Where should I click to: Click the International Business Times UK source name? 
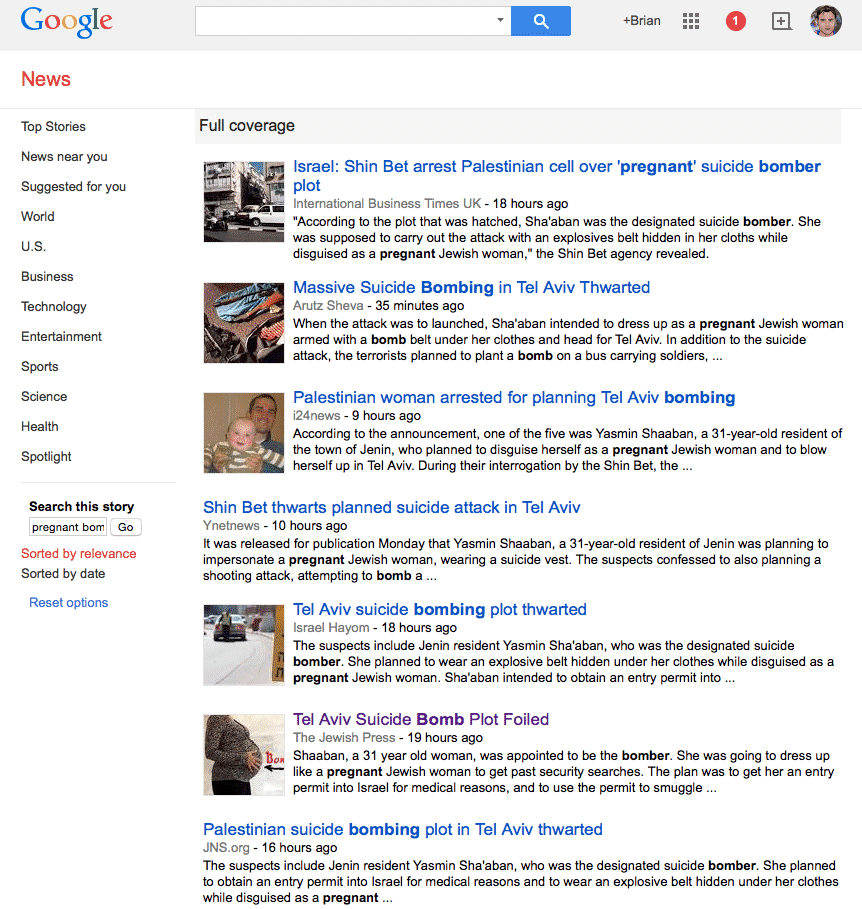(x=387, y=204)
